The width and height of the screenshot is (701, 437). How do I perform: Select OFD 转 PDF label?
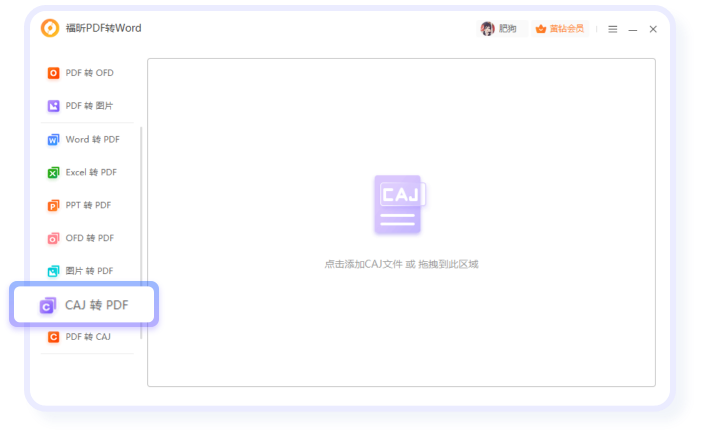click(90, 238)
